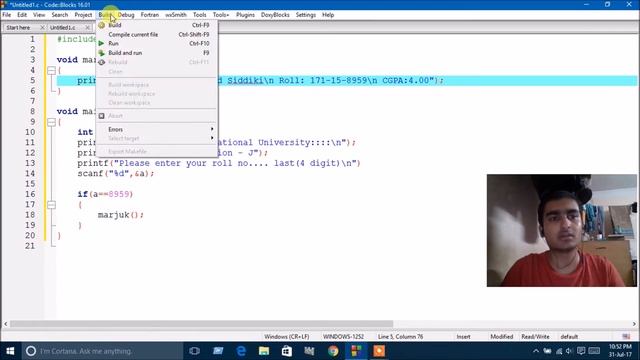Screen dimensions: 640x360
Task: Open the Search menu
Action: coord(60,15)
